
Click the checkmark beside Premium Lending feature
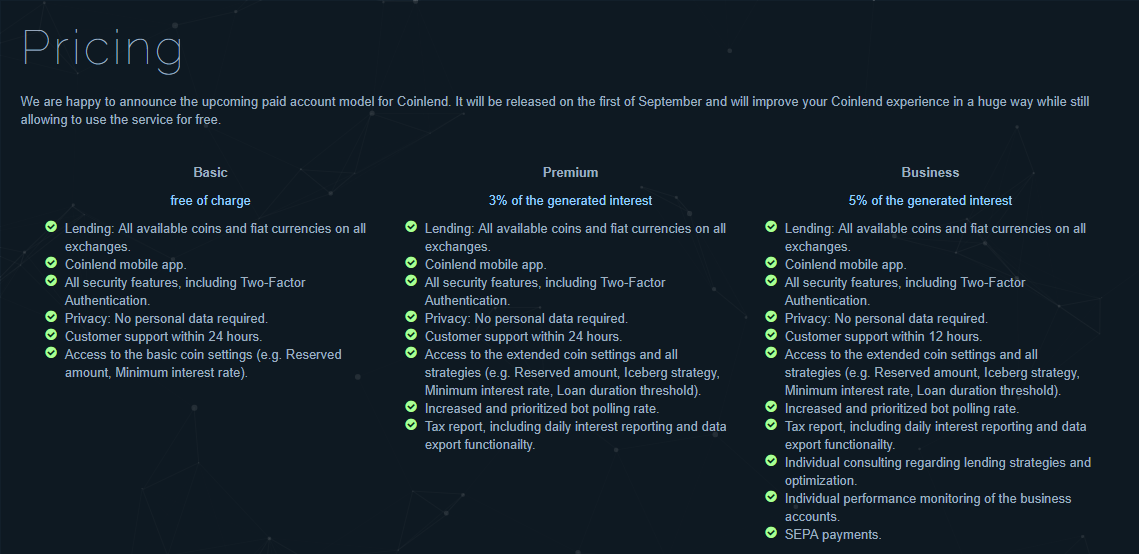pyautogui.click(x=411, y=227)
